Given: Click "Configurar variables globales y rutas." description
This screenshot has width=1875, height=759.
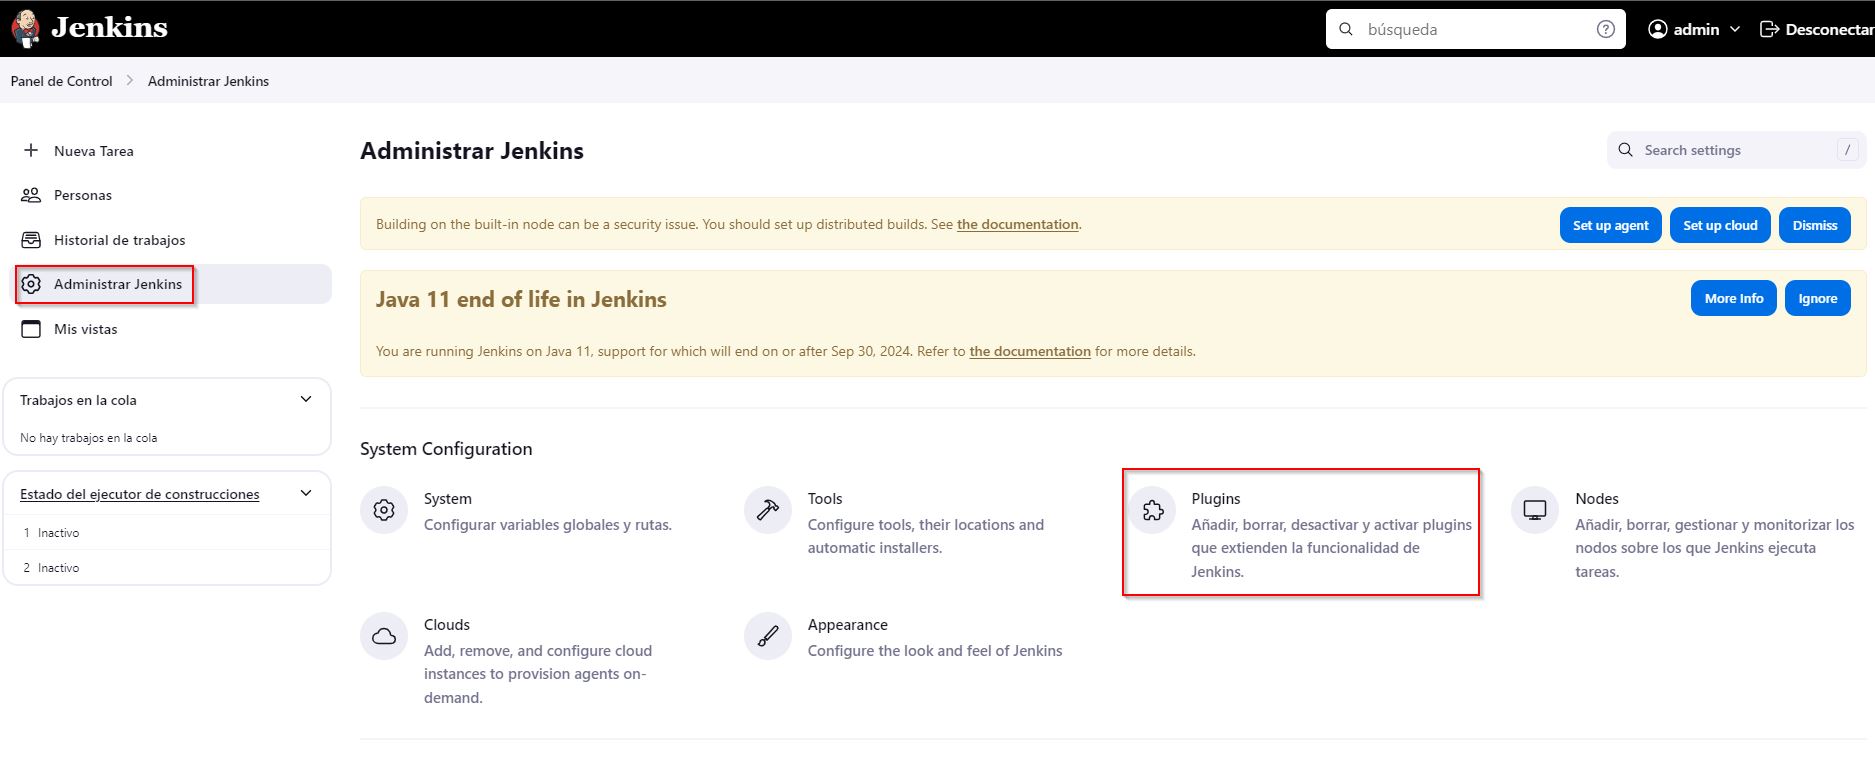Looking at the screenshot, I should tap(548, 525).
